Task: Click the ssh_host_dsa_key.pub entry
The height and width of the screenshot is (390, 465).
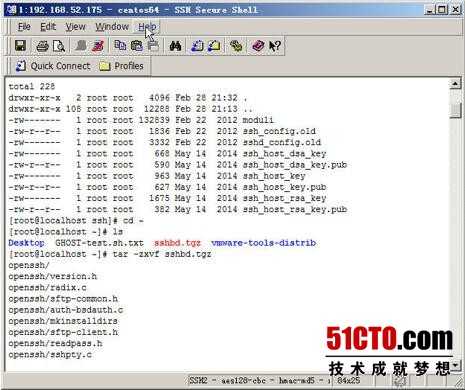Action: [295, 165]
